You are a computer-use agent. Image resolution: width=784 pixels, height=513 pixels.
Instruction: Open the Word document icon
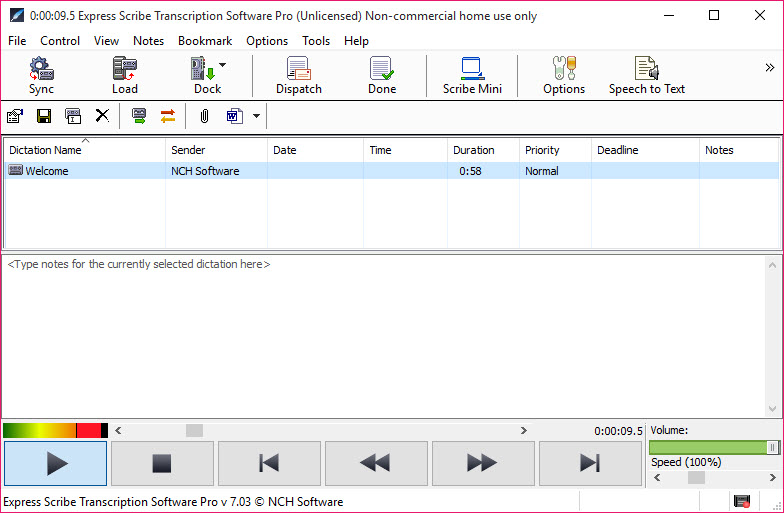[x=234, y=116]
